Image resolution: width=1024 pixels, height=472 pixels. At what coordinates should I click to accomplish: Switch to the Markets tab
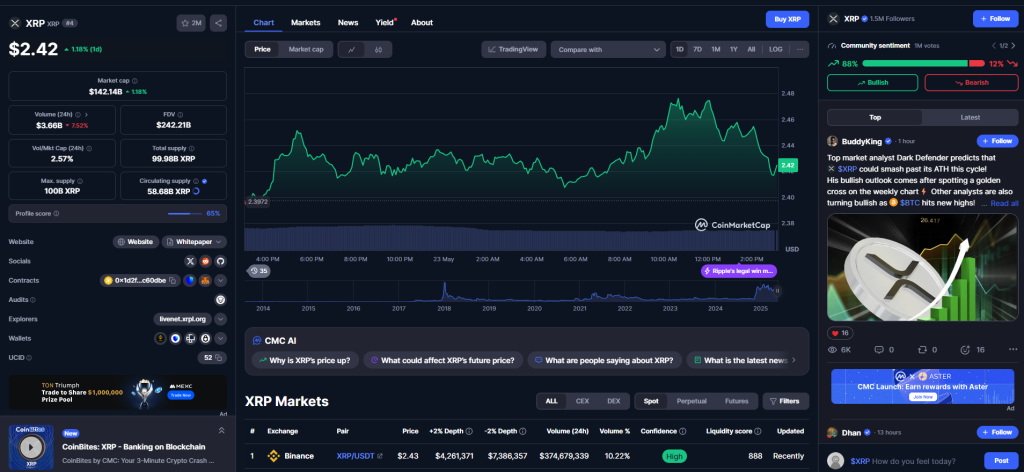305,22
